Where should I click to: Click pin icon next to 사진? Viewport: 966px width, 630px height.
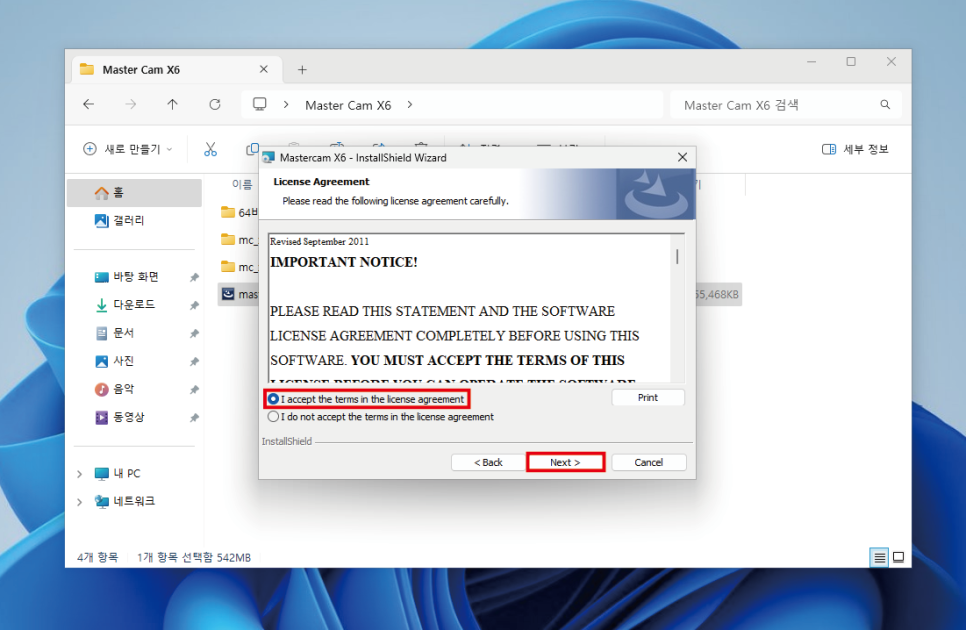click(x=194, y=361)
